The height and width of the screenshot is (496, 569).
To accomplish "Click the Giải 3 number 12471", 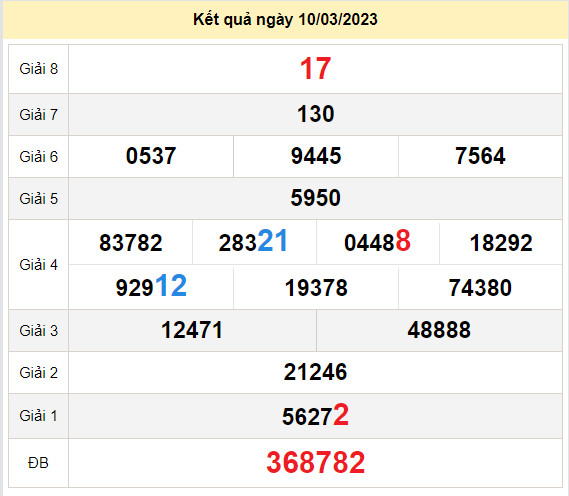I will (x=192, y=330).
